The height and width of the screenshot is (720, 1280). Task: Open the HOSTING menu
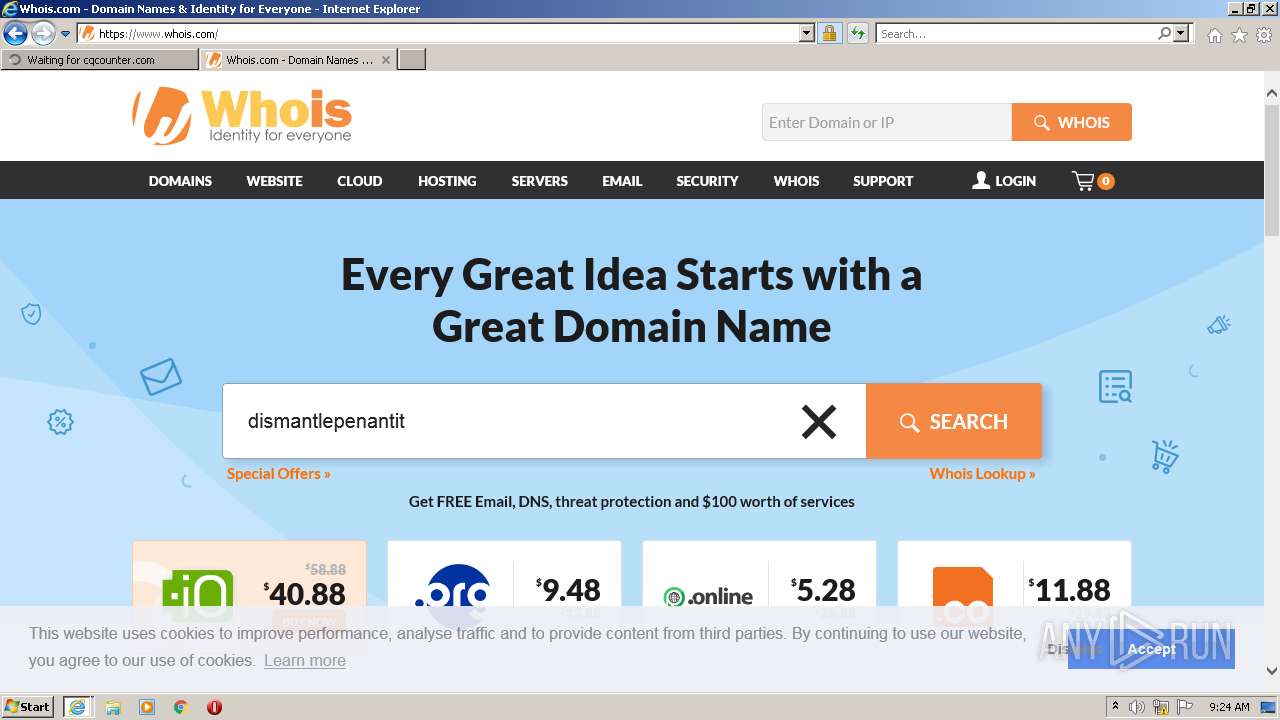(x=447, y=181)
